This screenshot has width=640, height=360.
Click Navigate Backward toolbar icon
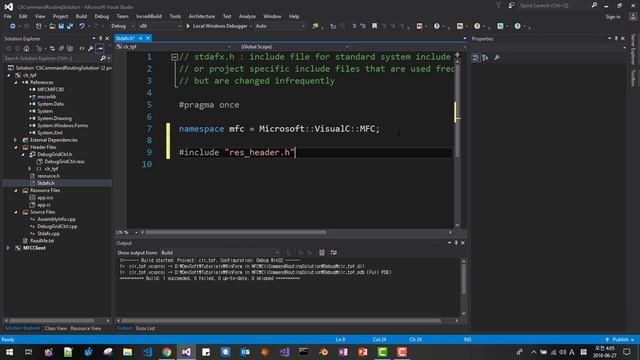pos(13,26)
